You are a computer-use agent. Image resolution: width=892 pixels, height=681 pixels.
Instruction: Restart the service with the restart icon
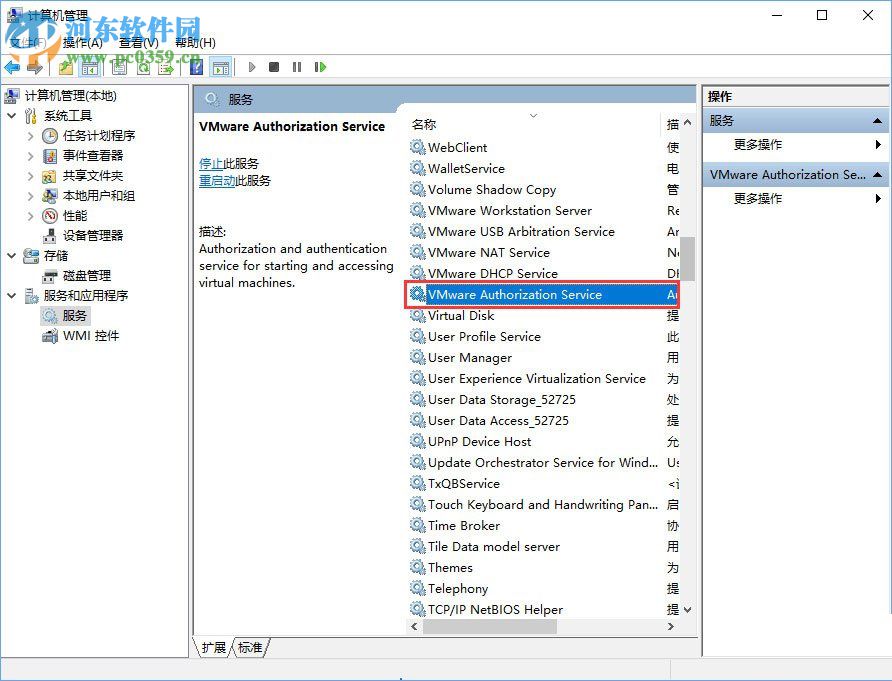(x=322, y=67)
